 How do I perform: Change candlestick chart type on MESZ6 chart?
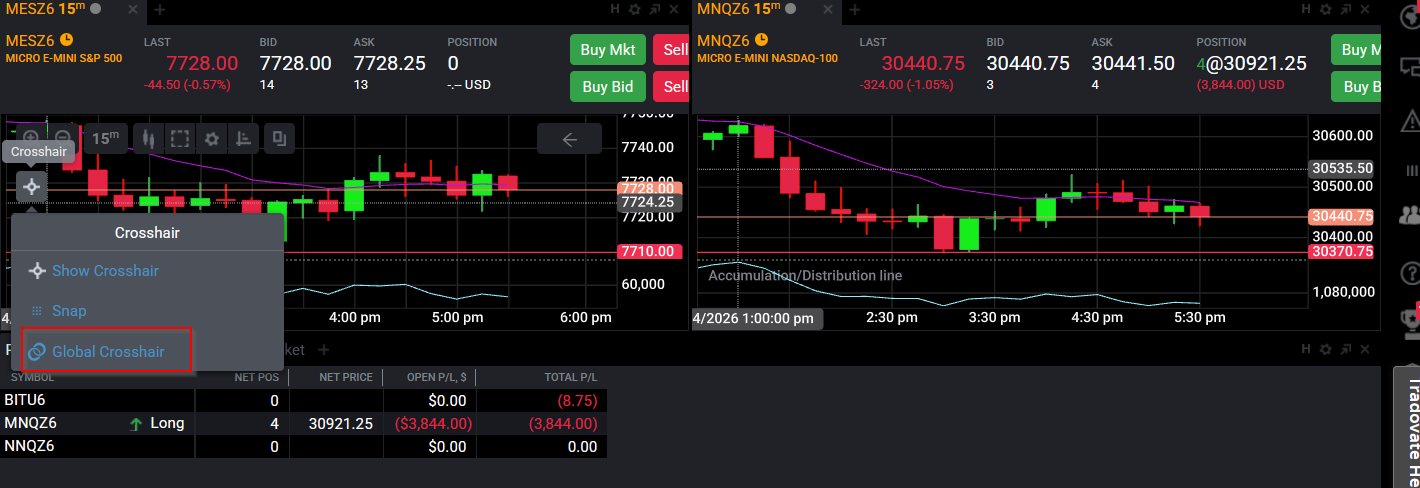click(147, 138)
